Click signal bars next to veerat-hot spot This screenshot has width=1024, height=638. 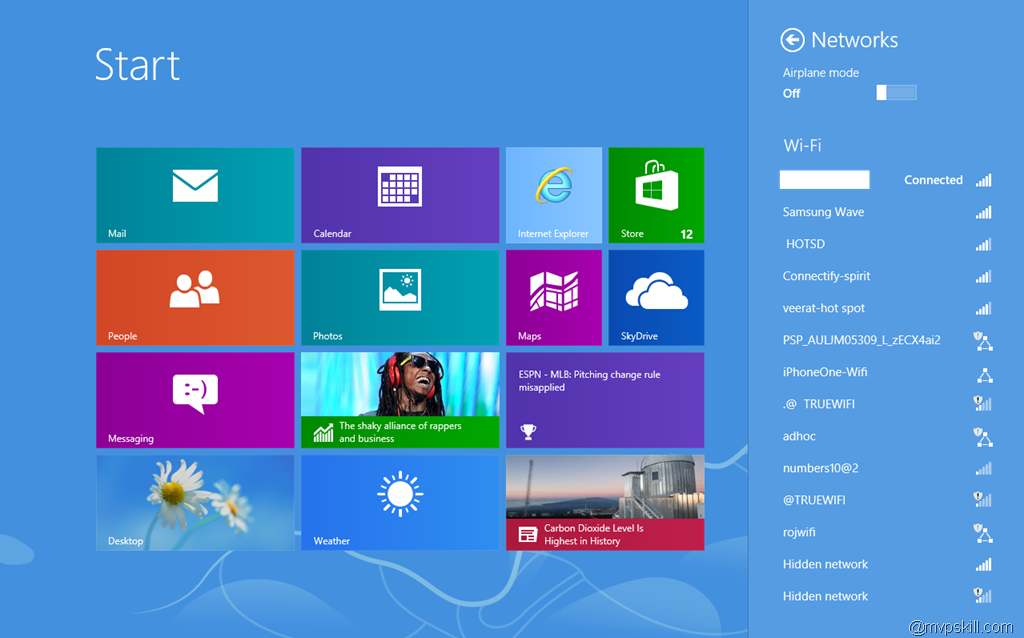point(984,308)
